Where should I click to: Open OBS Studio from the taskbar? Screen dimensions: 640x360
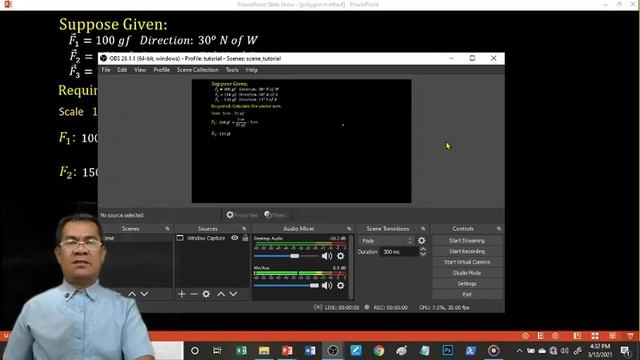[333, 351]
